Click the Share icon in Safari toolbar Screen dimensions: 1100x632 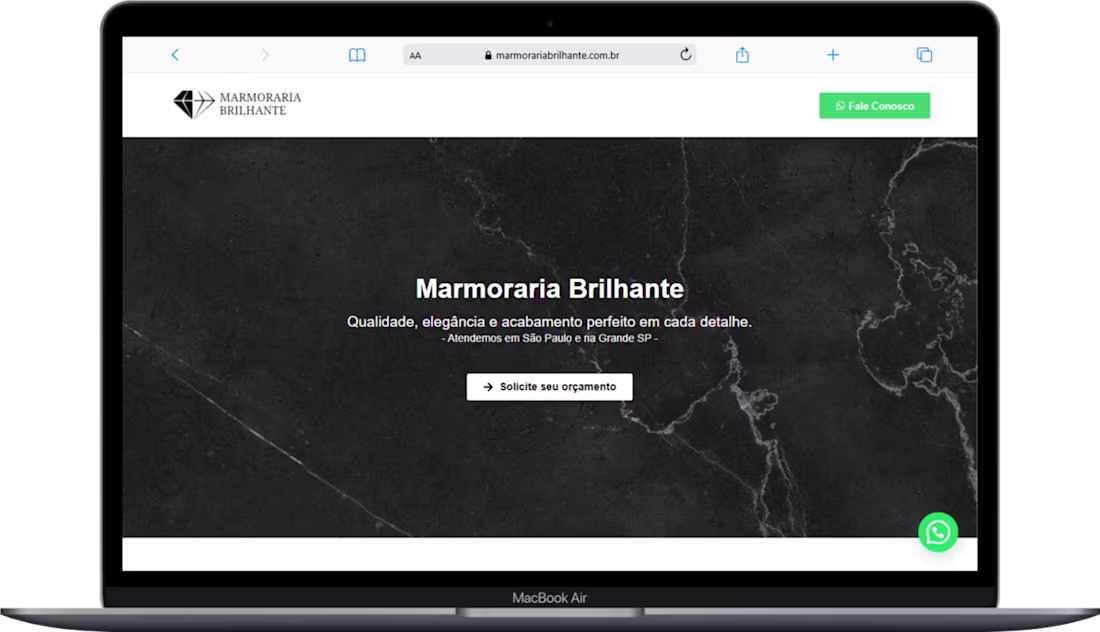(741, 55)
